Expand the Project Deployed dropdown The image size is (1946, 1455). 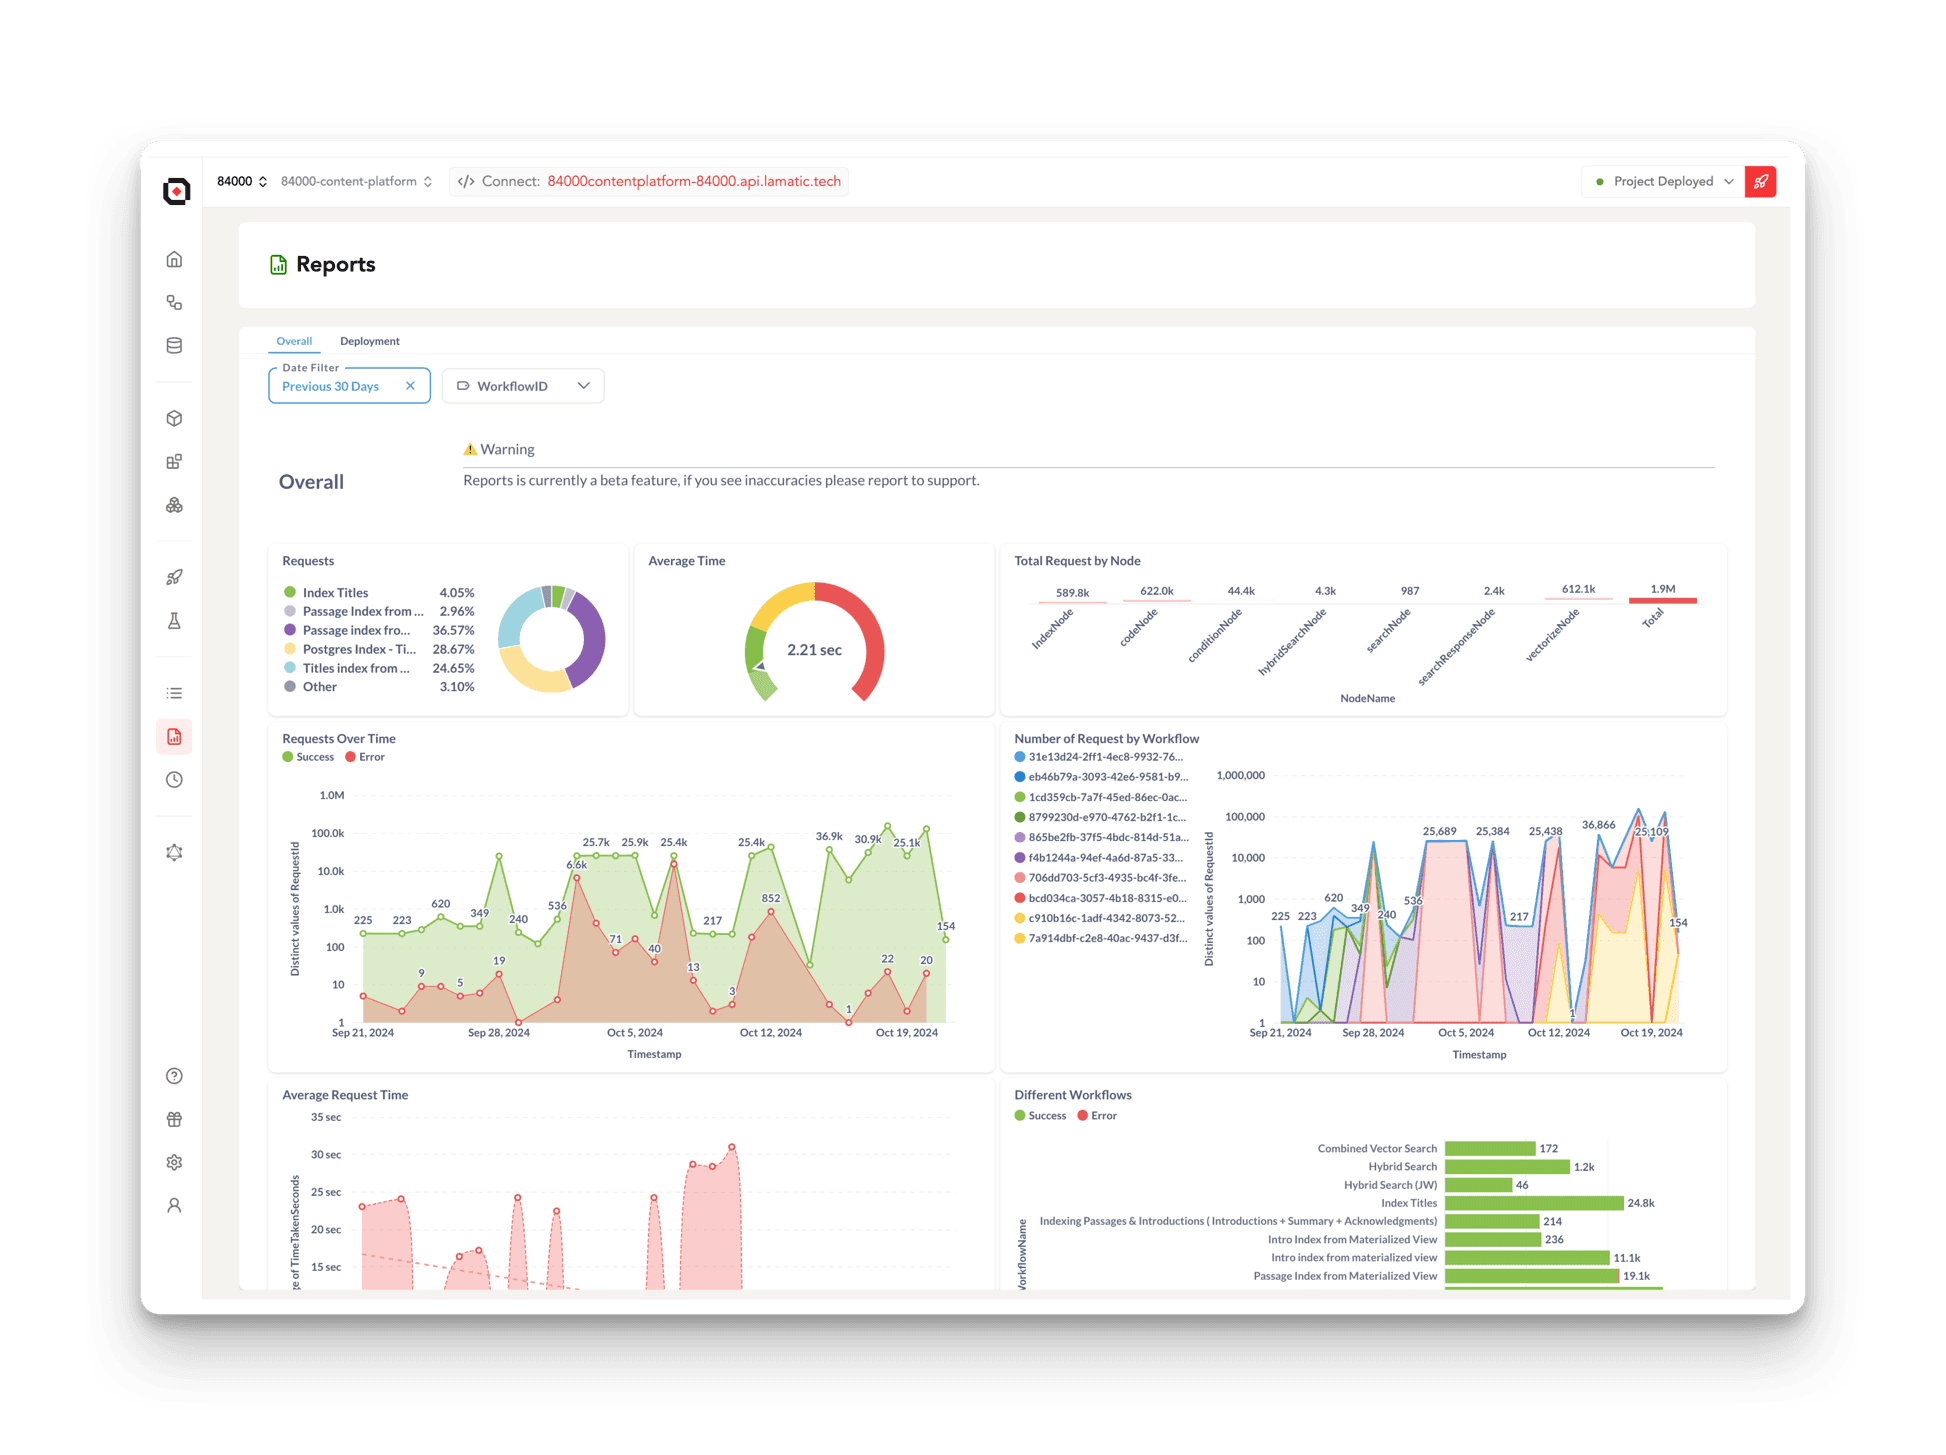tap(1663, 181)
